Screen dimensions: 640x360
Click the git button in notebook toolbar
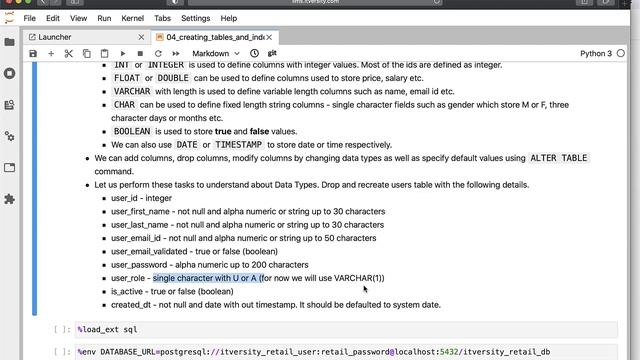tap(272, 53)
